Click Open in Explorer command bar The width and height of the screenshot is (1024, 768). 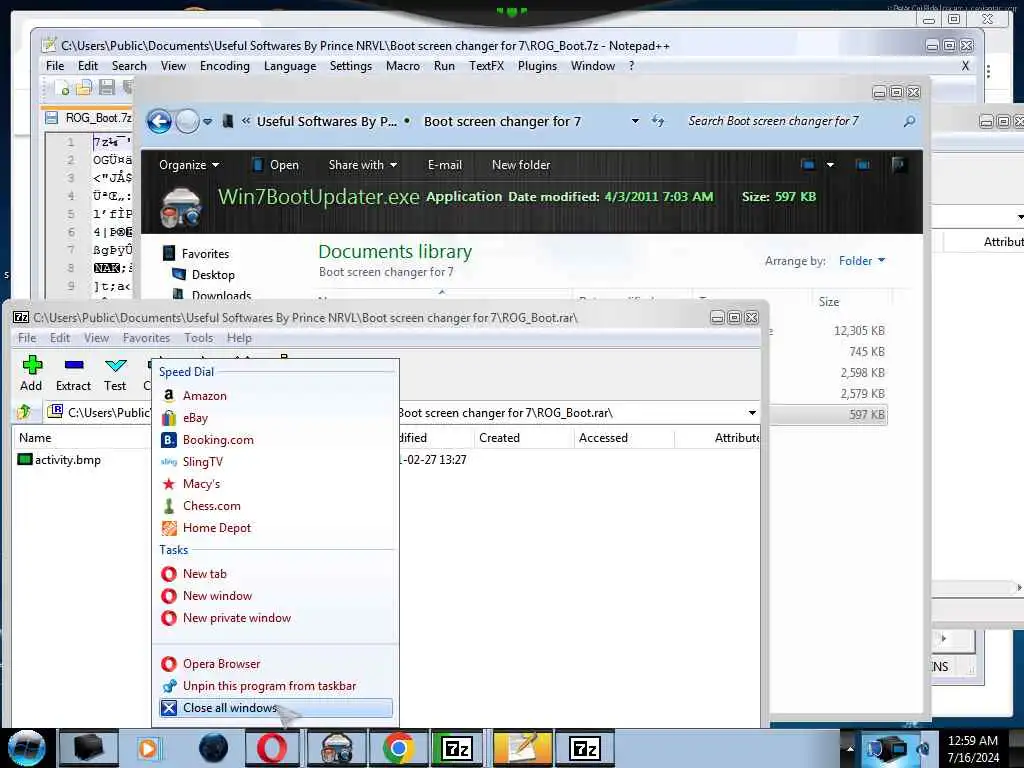tap(276, 165)
